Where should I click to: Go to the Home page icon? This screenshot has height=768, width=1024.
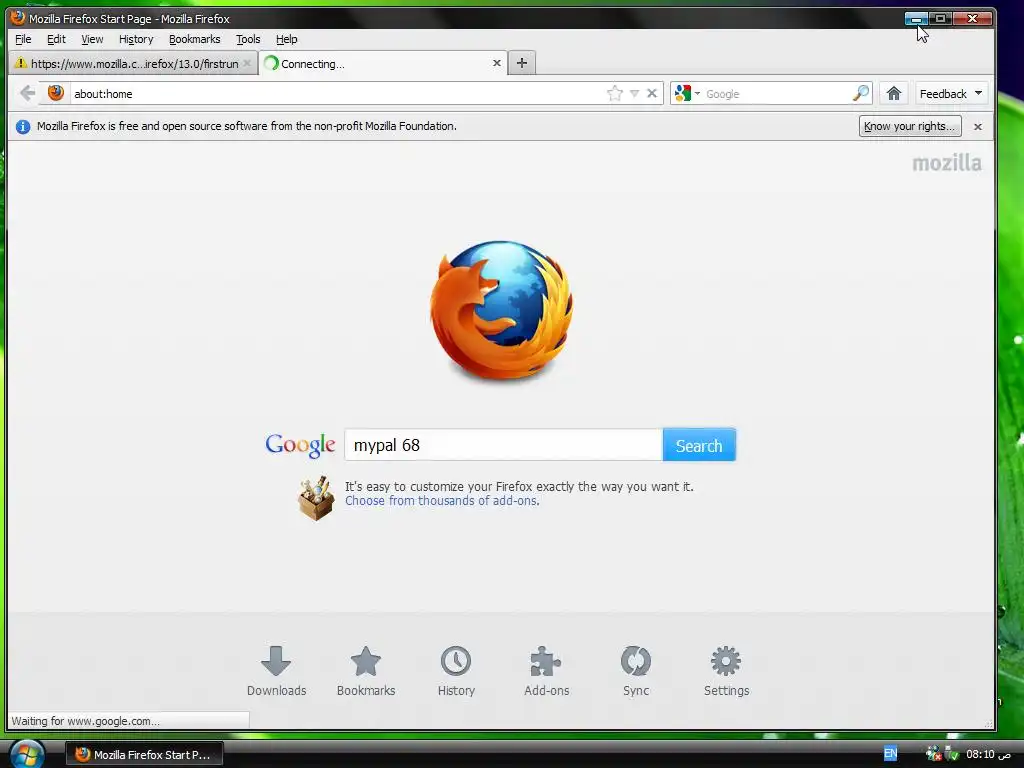click(894, 93)
